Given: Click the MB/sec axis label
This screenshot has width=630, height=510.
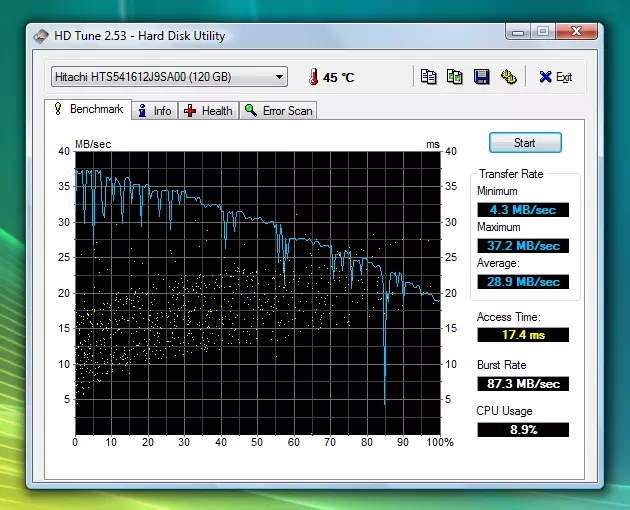Looking at the screenshot, I should coord(93,144).
